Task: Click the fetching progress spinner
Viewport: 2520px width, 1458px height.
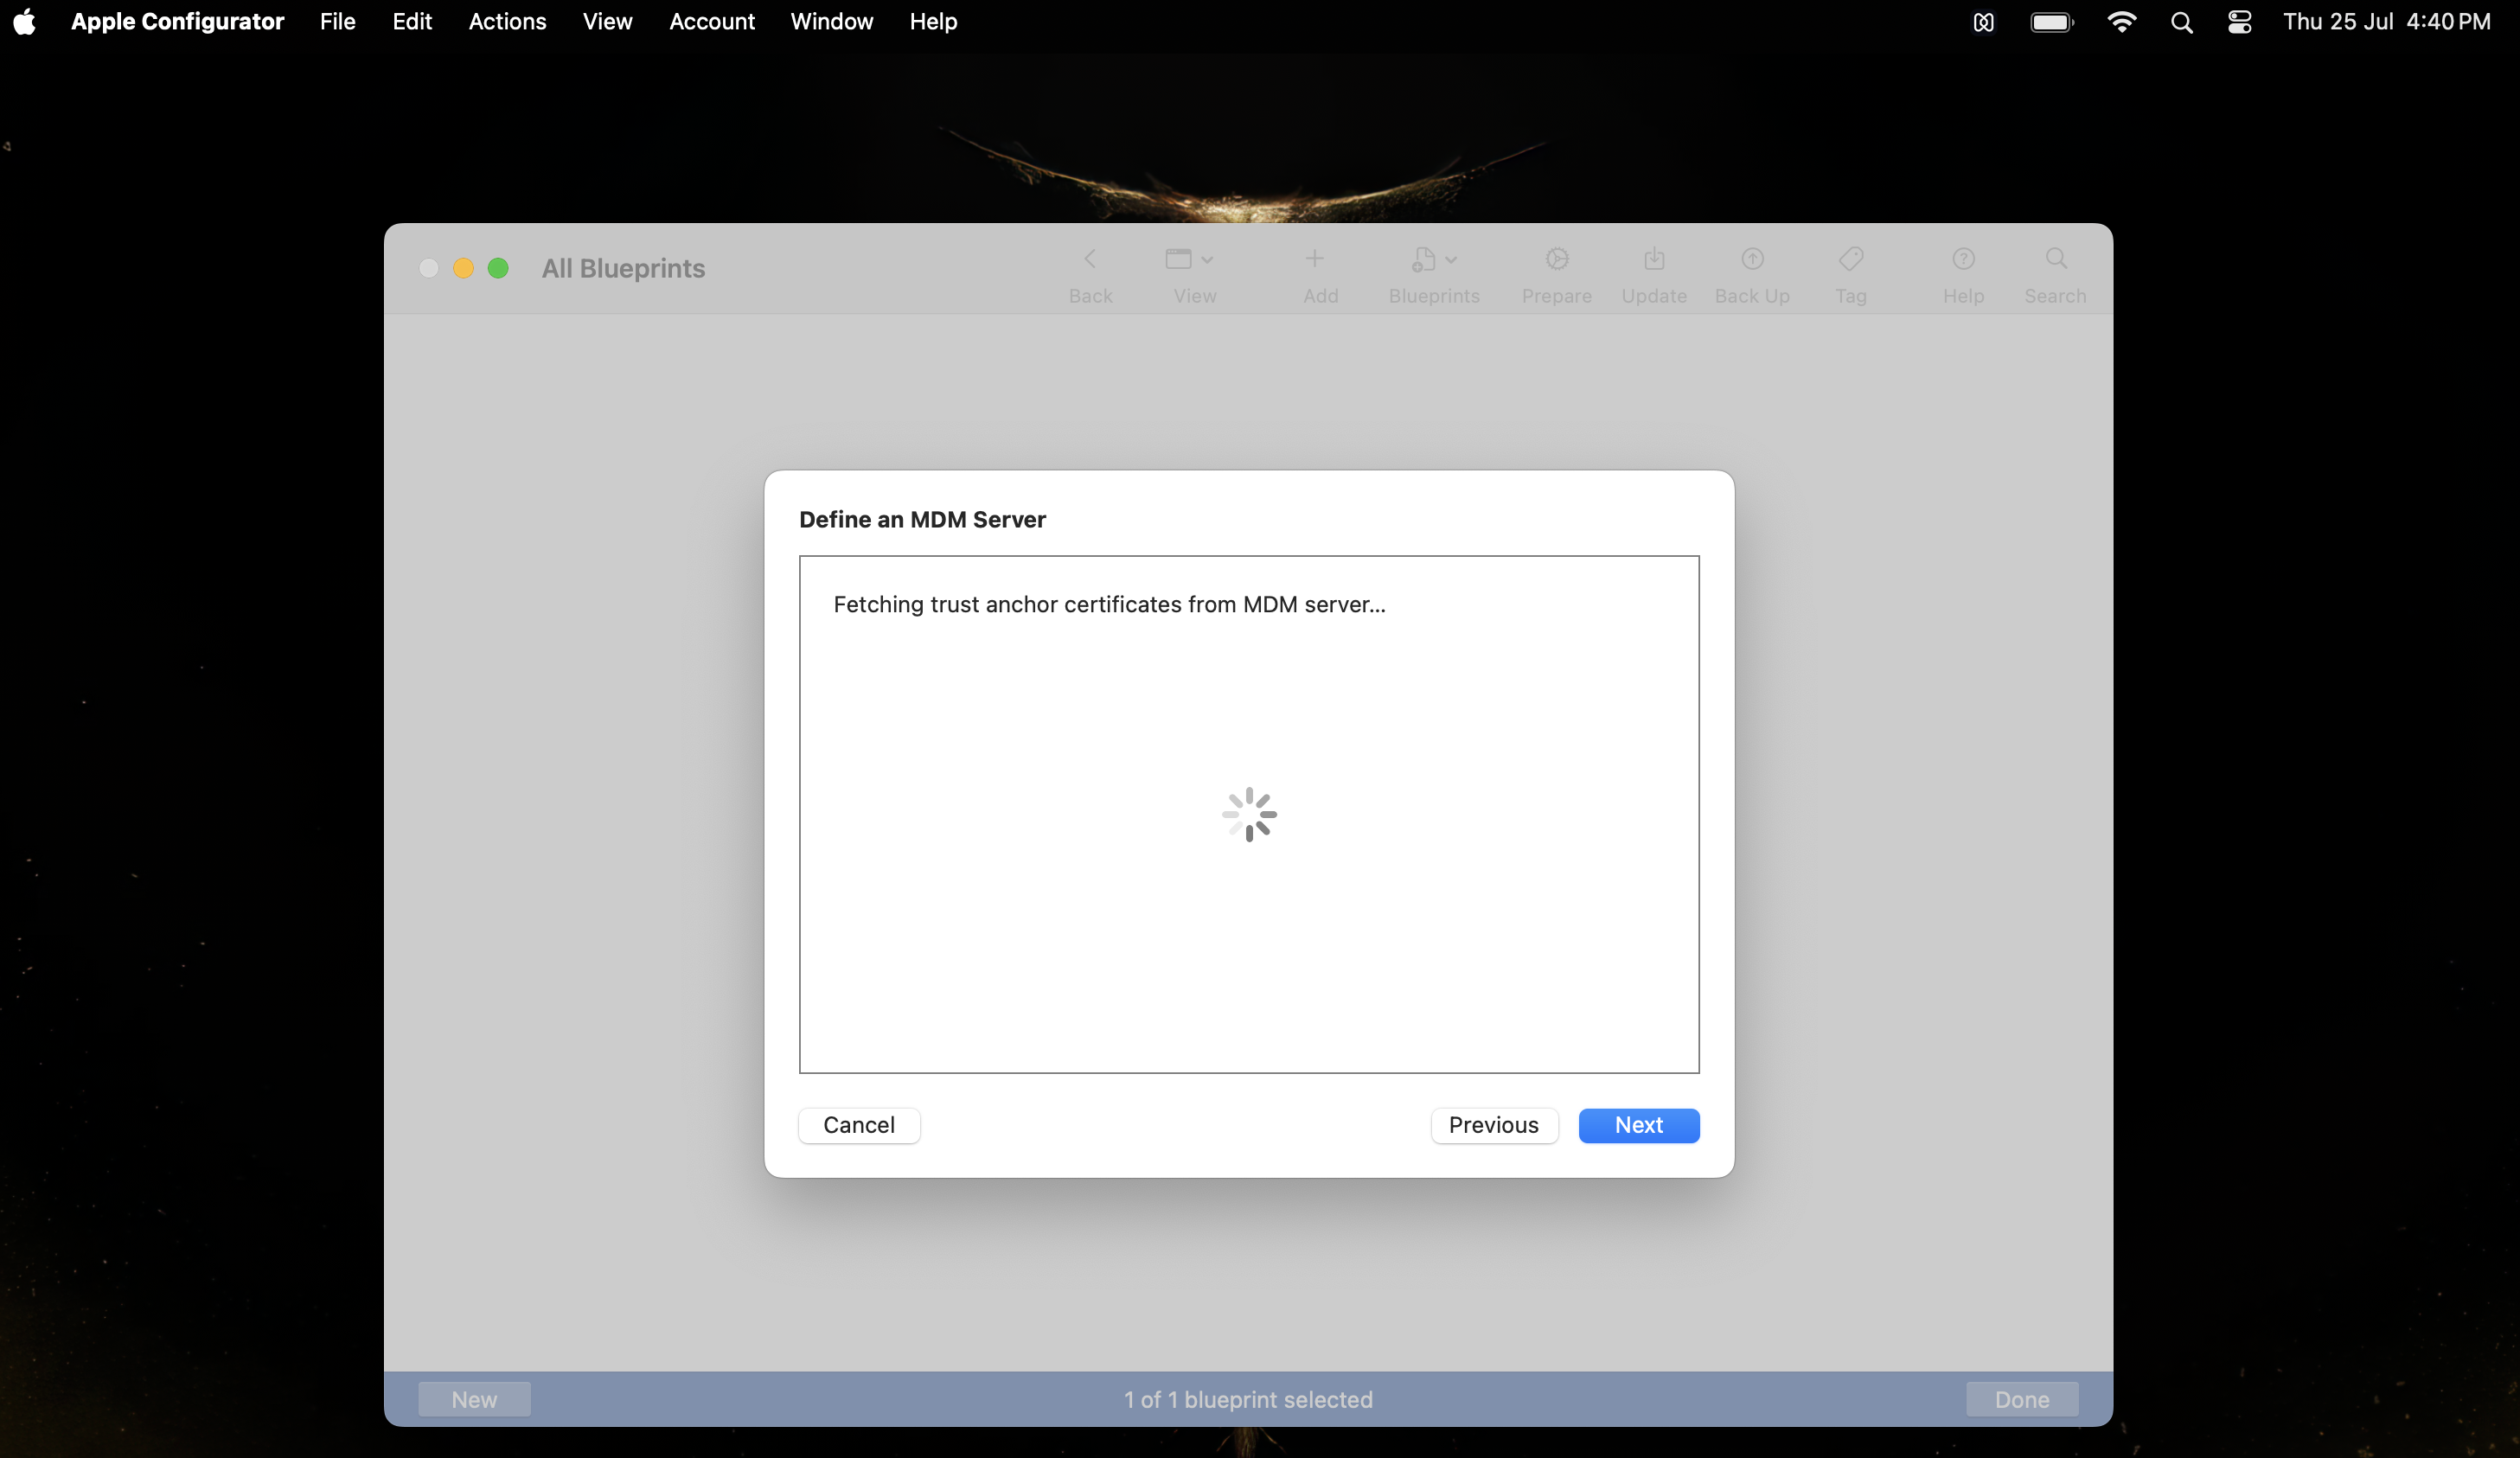Action: point(1249,814)
